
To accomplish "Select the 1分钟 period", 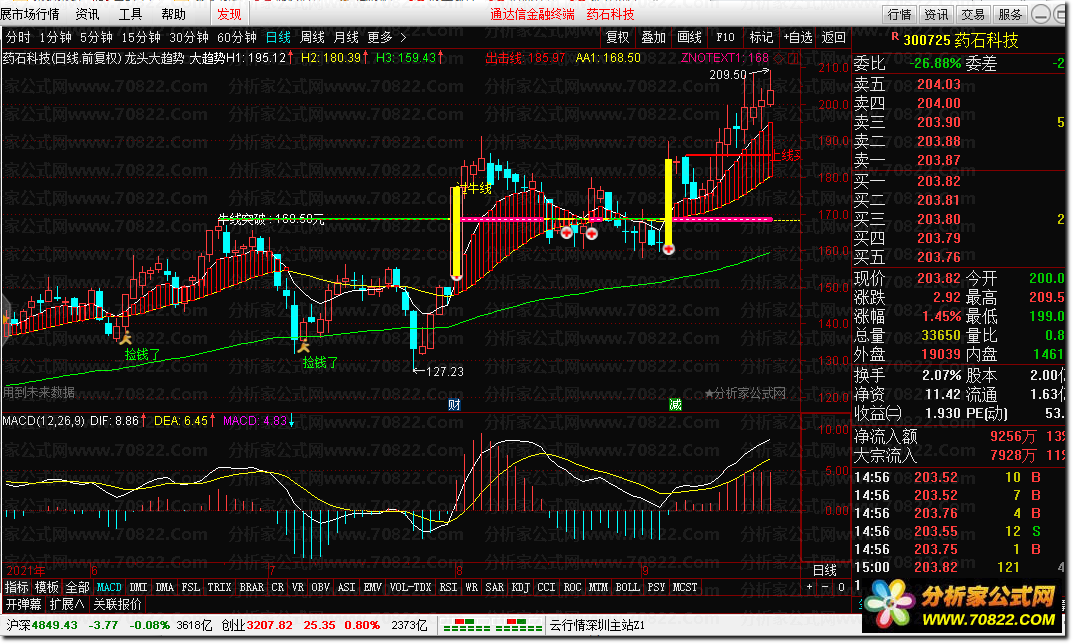I will [x=55, y=38].
